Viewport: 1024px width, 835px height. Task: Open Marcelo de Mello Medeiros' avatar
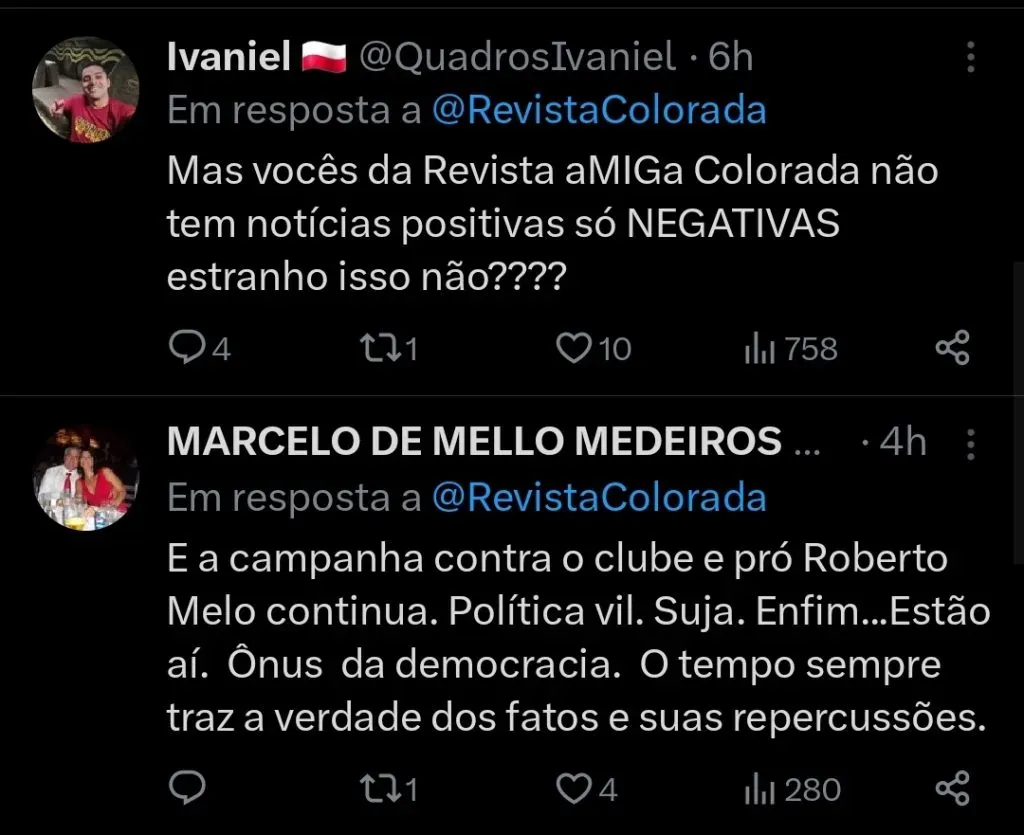tap(85, 478)
